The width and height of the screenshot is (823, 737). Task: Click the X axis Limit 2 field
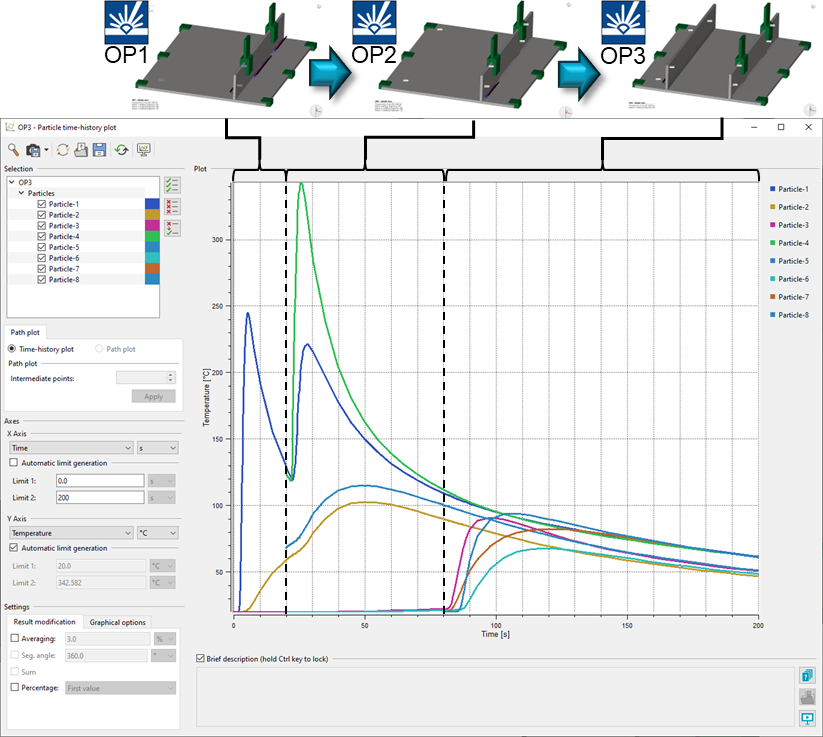(100, 497)
